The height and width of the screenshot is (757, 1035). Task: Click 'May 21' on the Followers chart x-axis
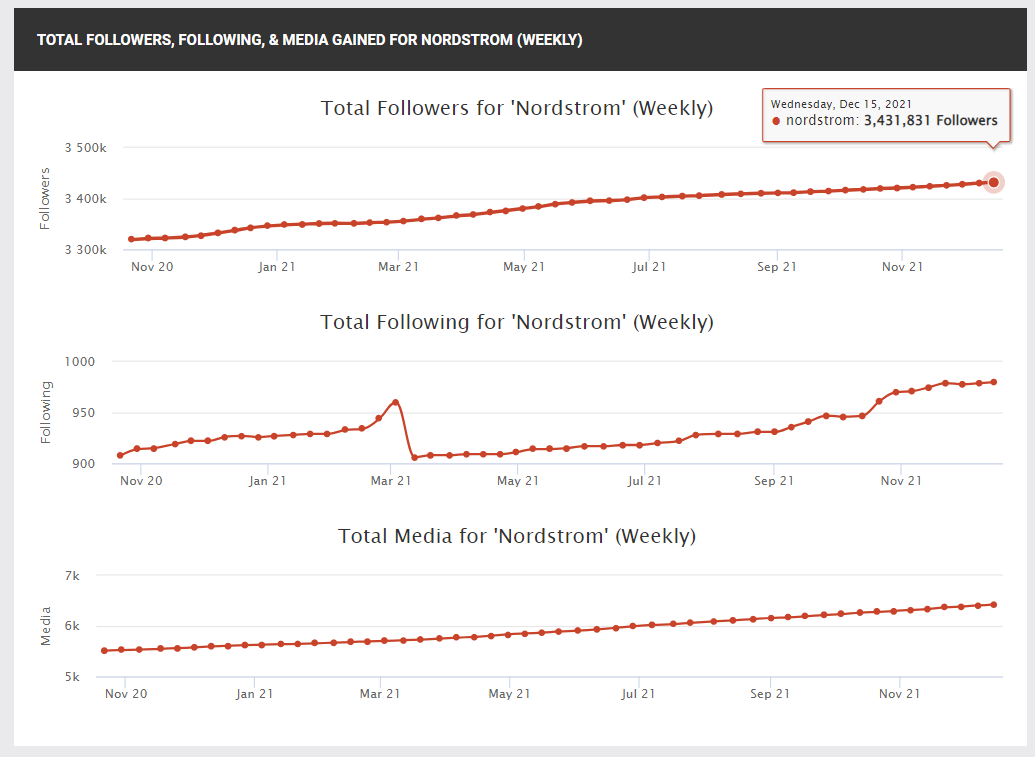[x=523, y=267]
